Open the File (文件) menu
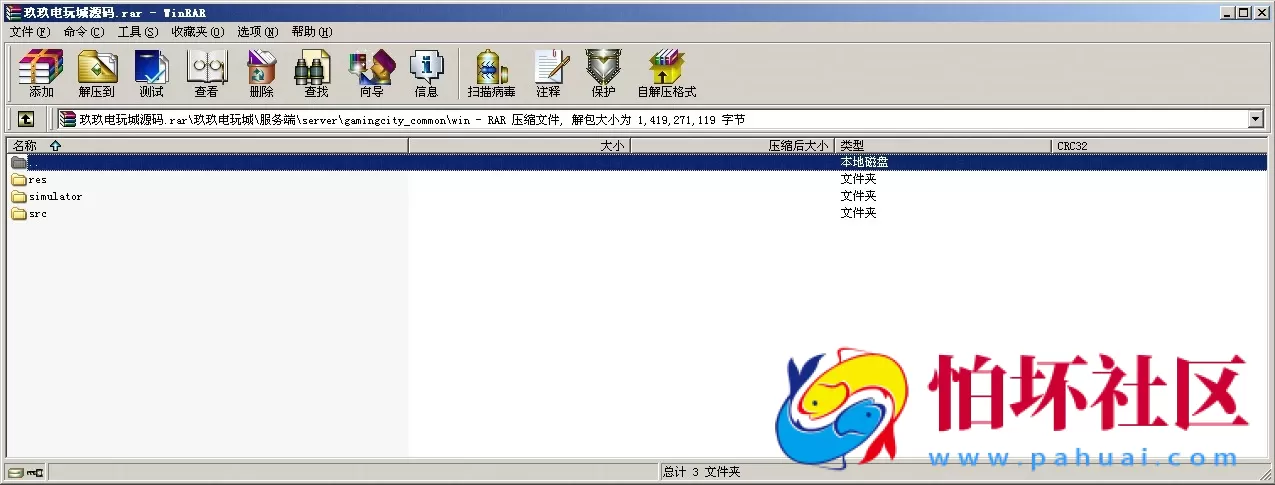Viewport: 1275px width, 485px height. click(29, 32)
